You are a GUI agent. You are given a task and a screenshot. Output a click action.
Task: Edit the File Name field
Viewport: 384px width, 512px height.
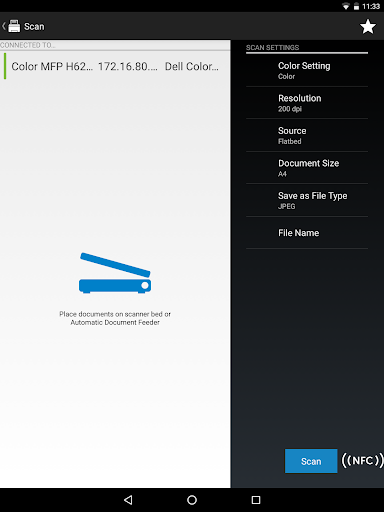coord(307,233)
